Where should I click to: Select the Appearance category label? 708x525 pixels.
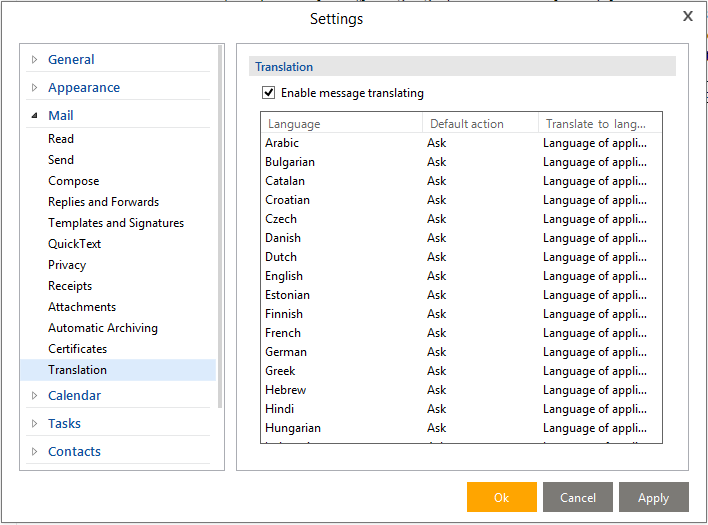(84, 87)
